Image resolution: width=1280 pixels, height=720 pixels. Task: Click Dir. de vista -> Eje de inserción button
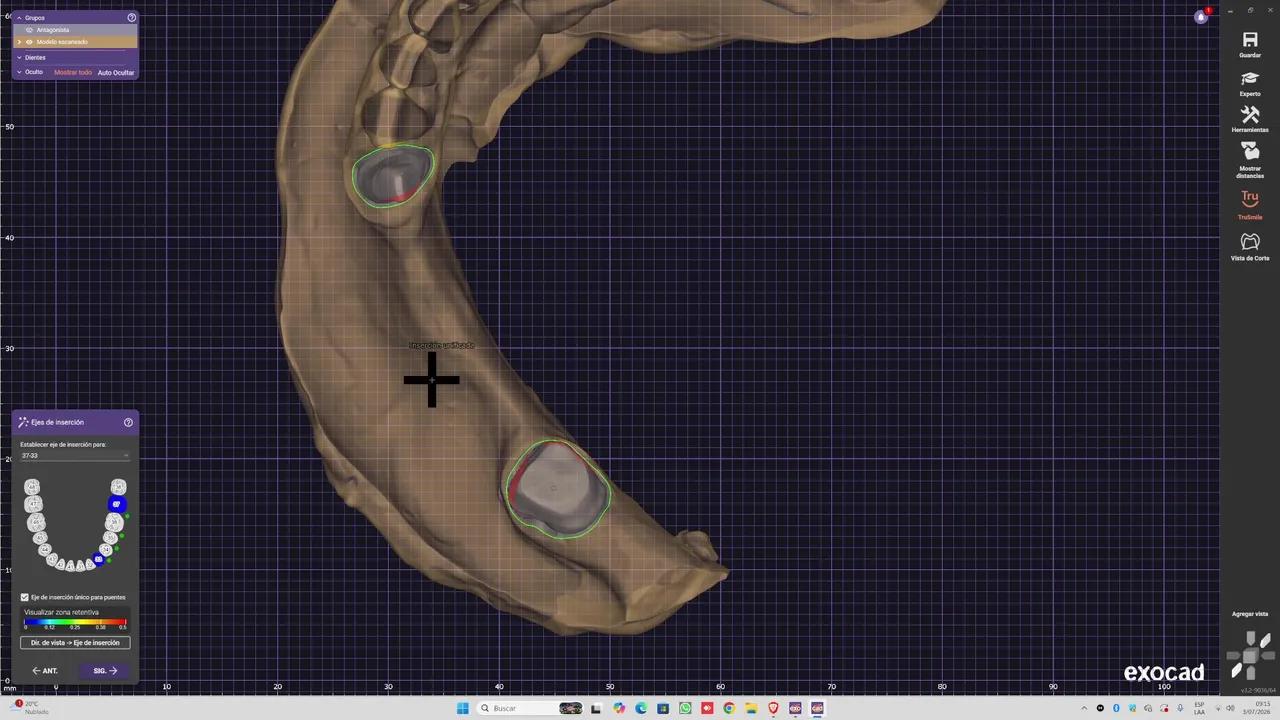75,643
